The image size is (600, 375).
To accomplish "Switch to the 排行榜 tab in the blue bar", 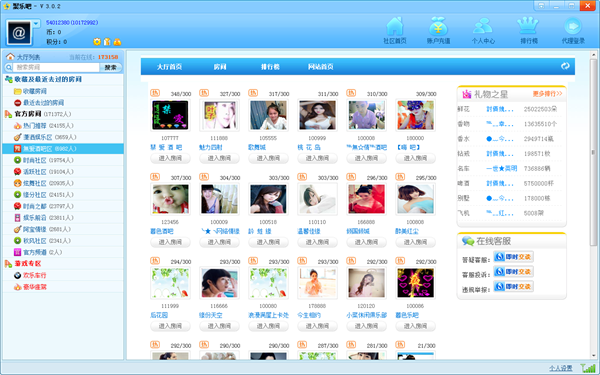I will tap(270, 67).
